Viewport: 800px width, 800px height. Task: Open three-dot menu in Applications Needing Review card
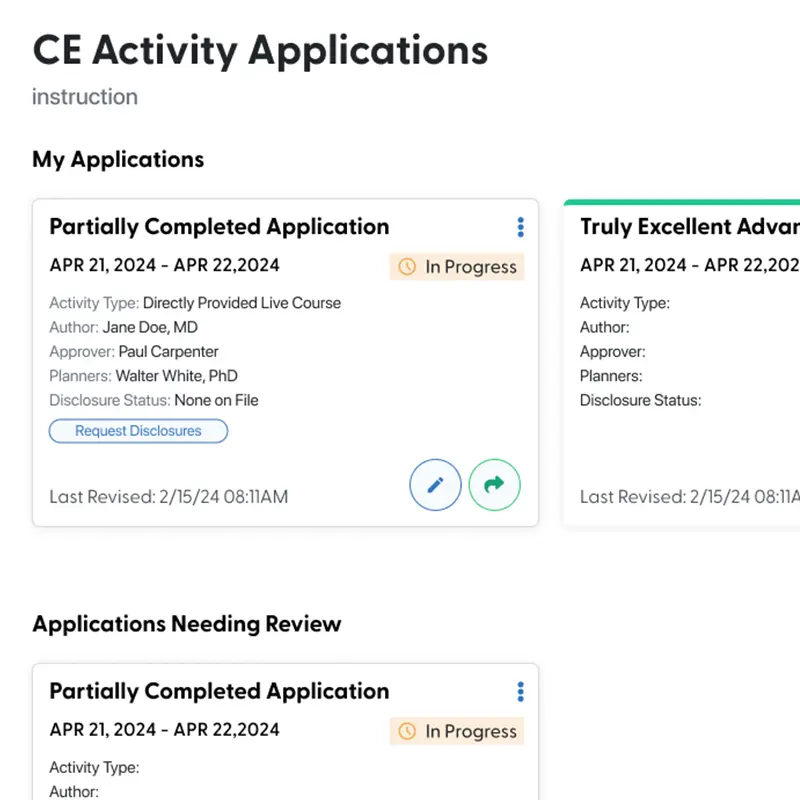520,692
